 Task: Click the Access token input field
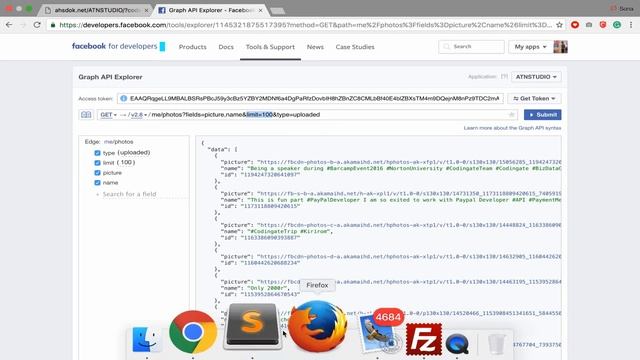tap(310, 98)
